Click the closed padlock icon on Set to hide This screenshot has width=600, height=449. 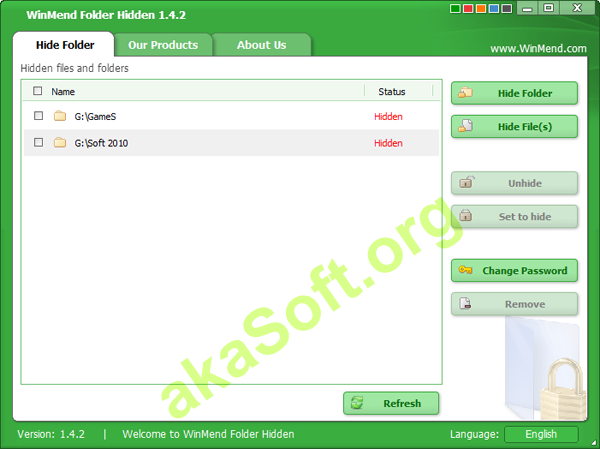(x=465, y=215)
